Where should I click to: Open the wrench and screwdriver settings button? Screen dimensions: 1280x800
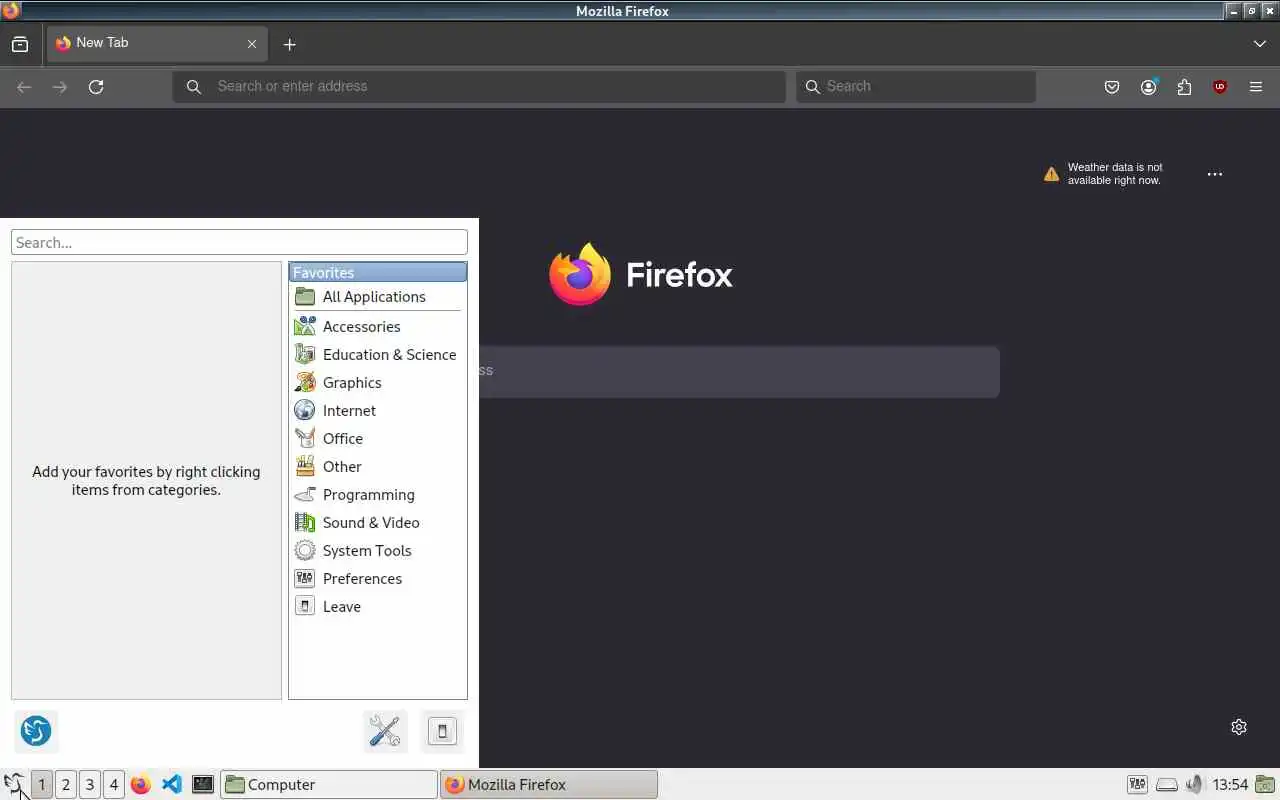pos(385,731)
